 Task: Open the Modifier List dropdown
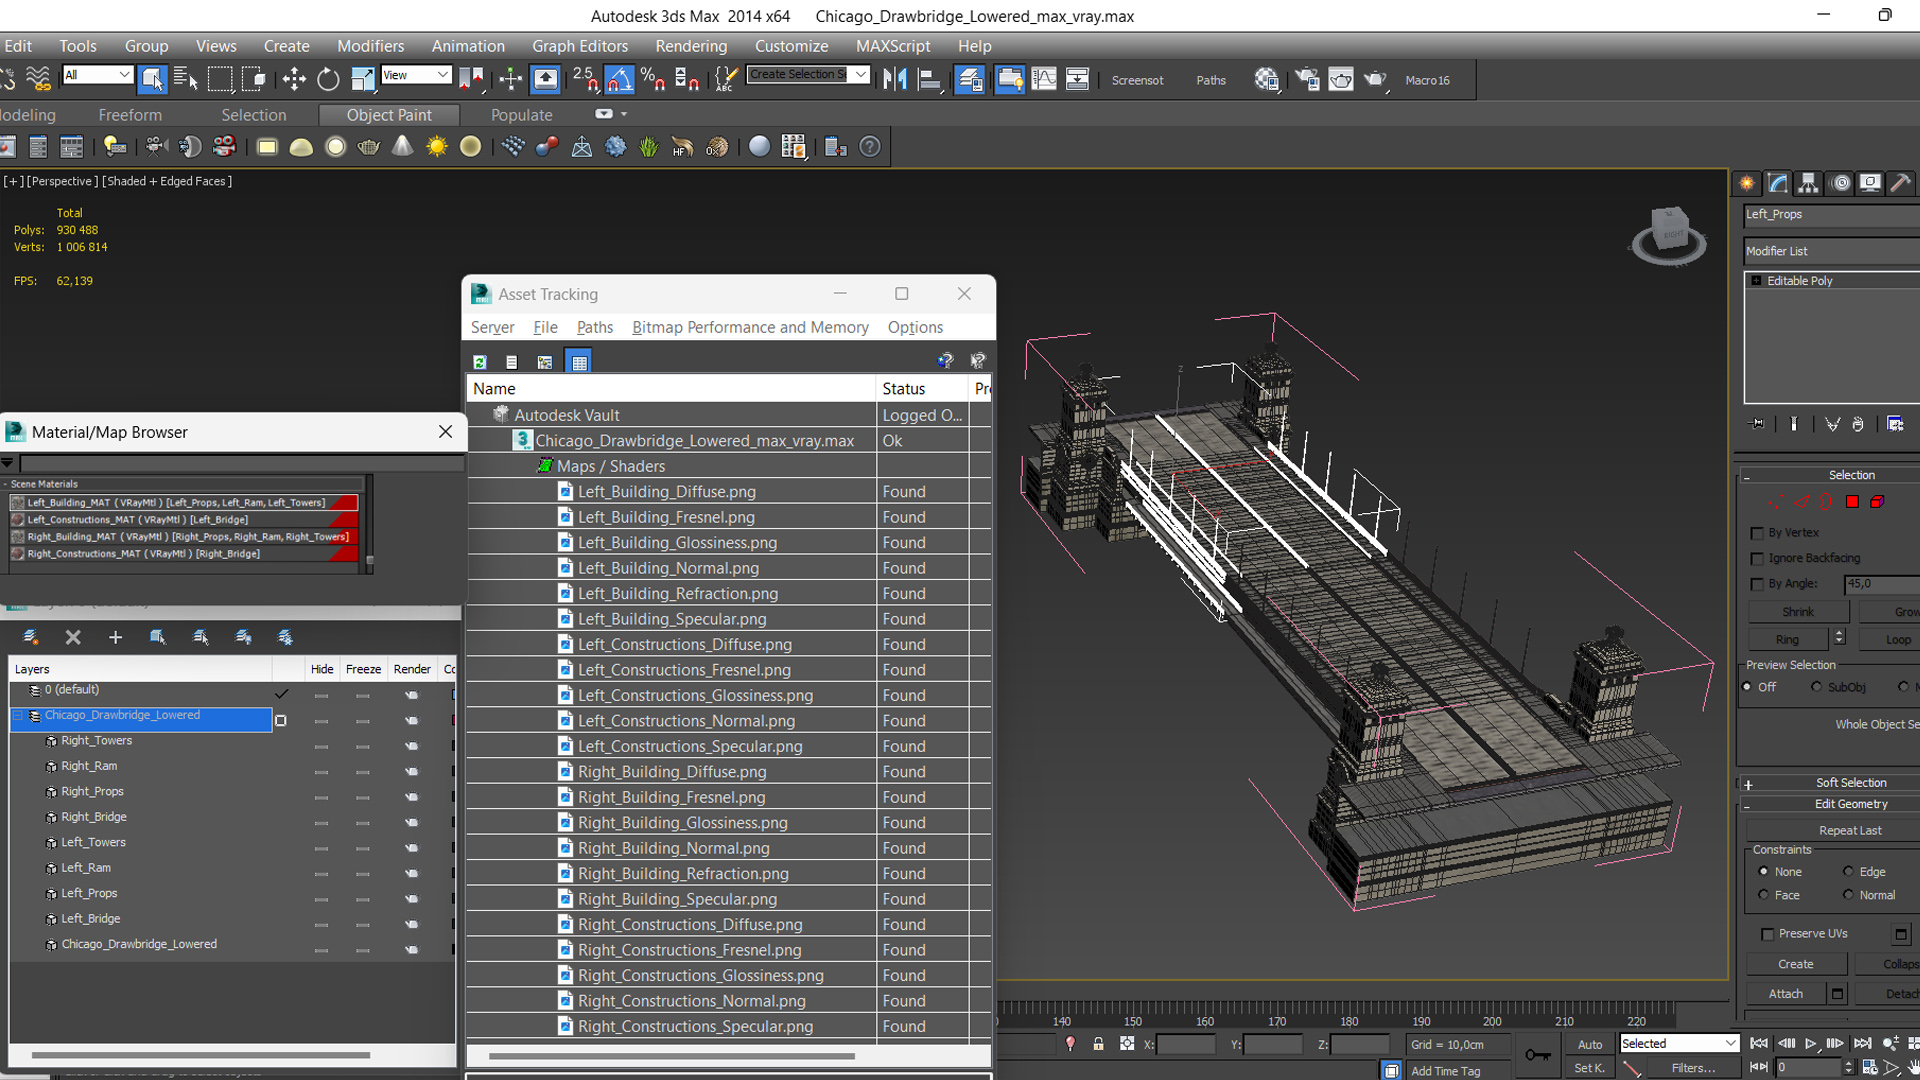(1831, 251)
